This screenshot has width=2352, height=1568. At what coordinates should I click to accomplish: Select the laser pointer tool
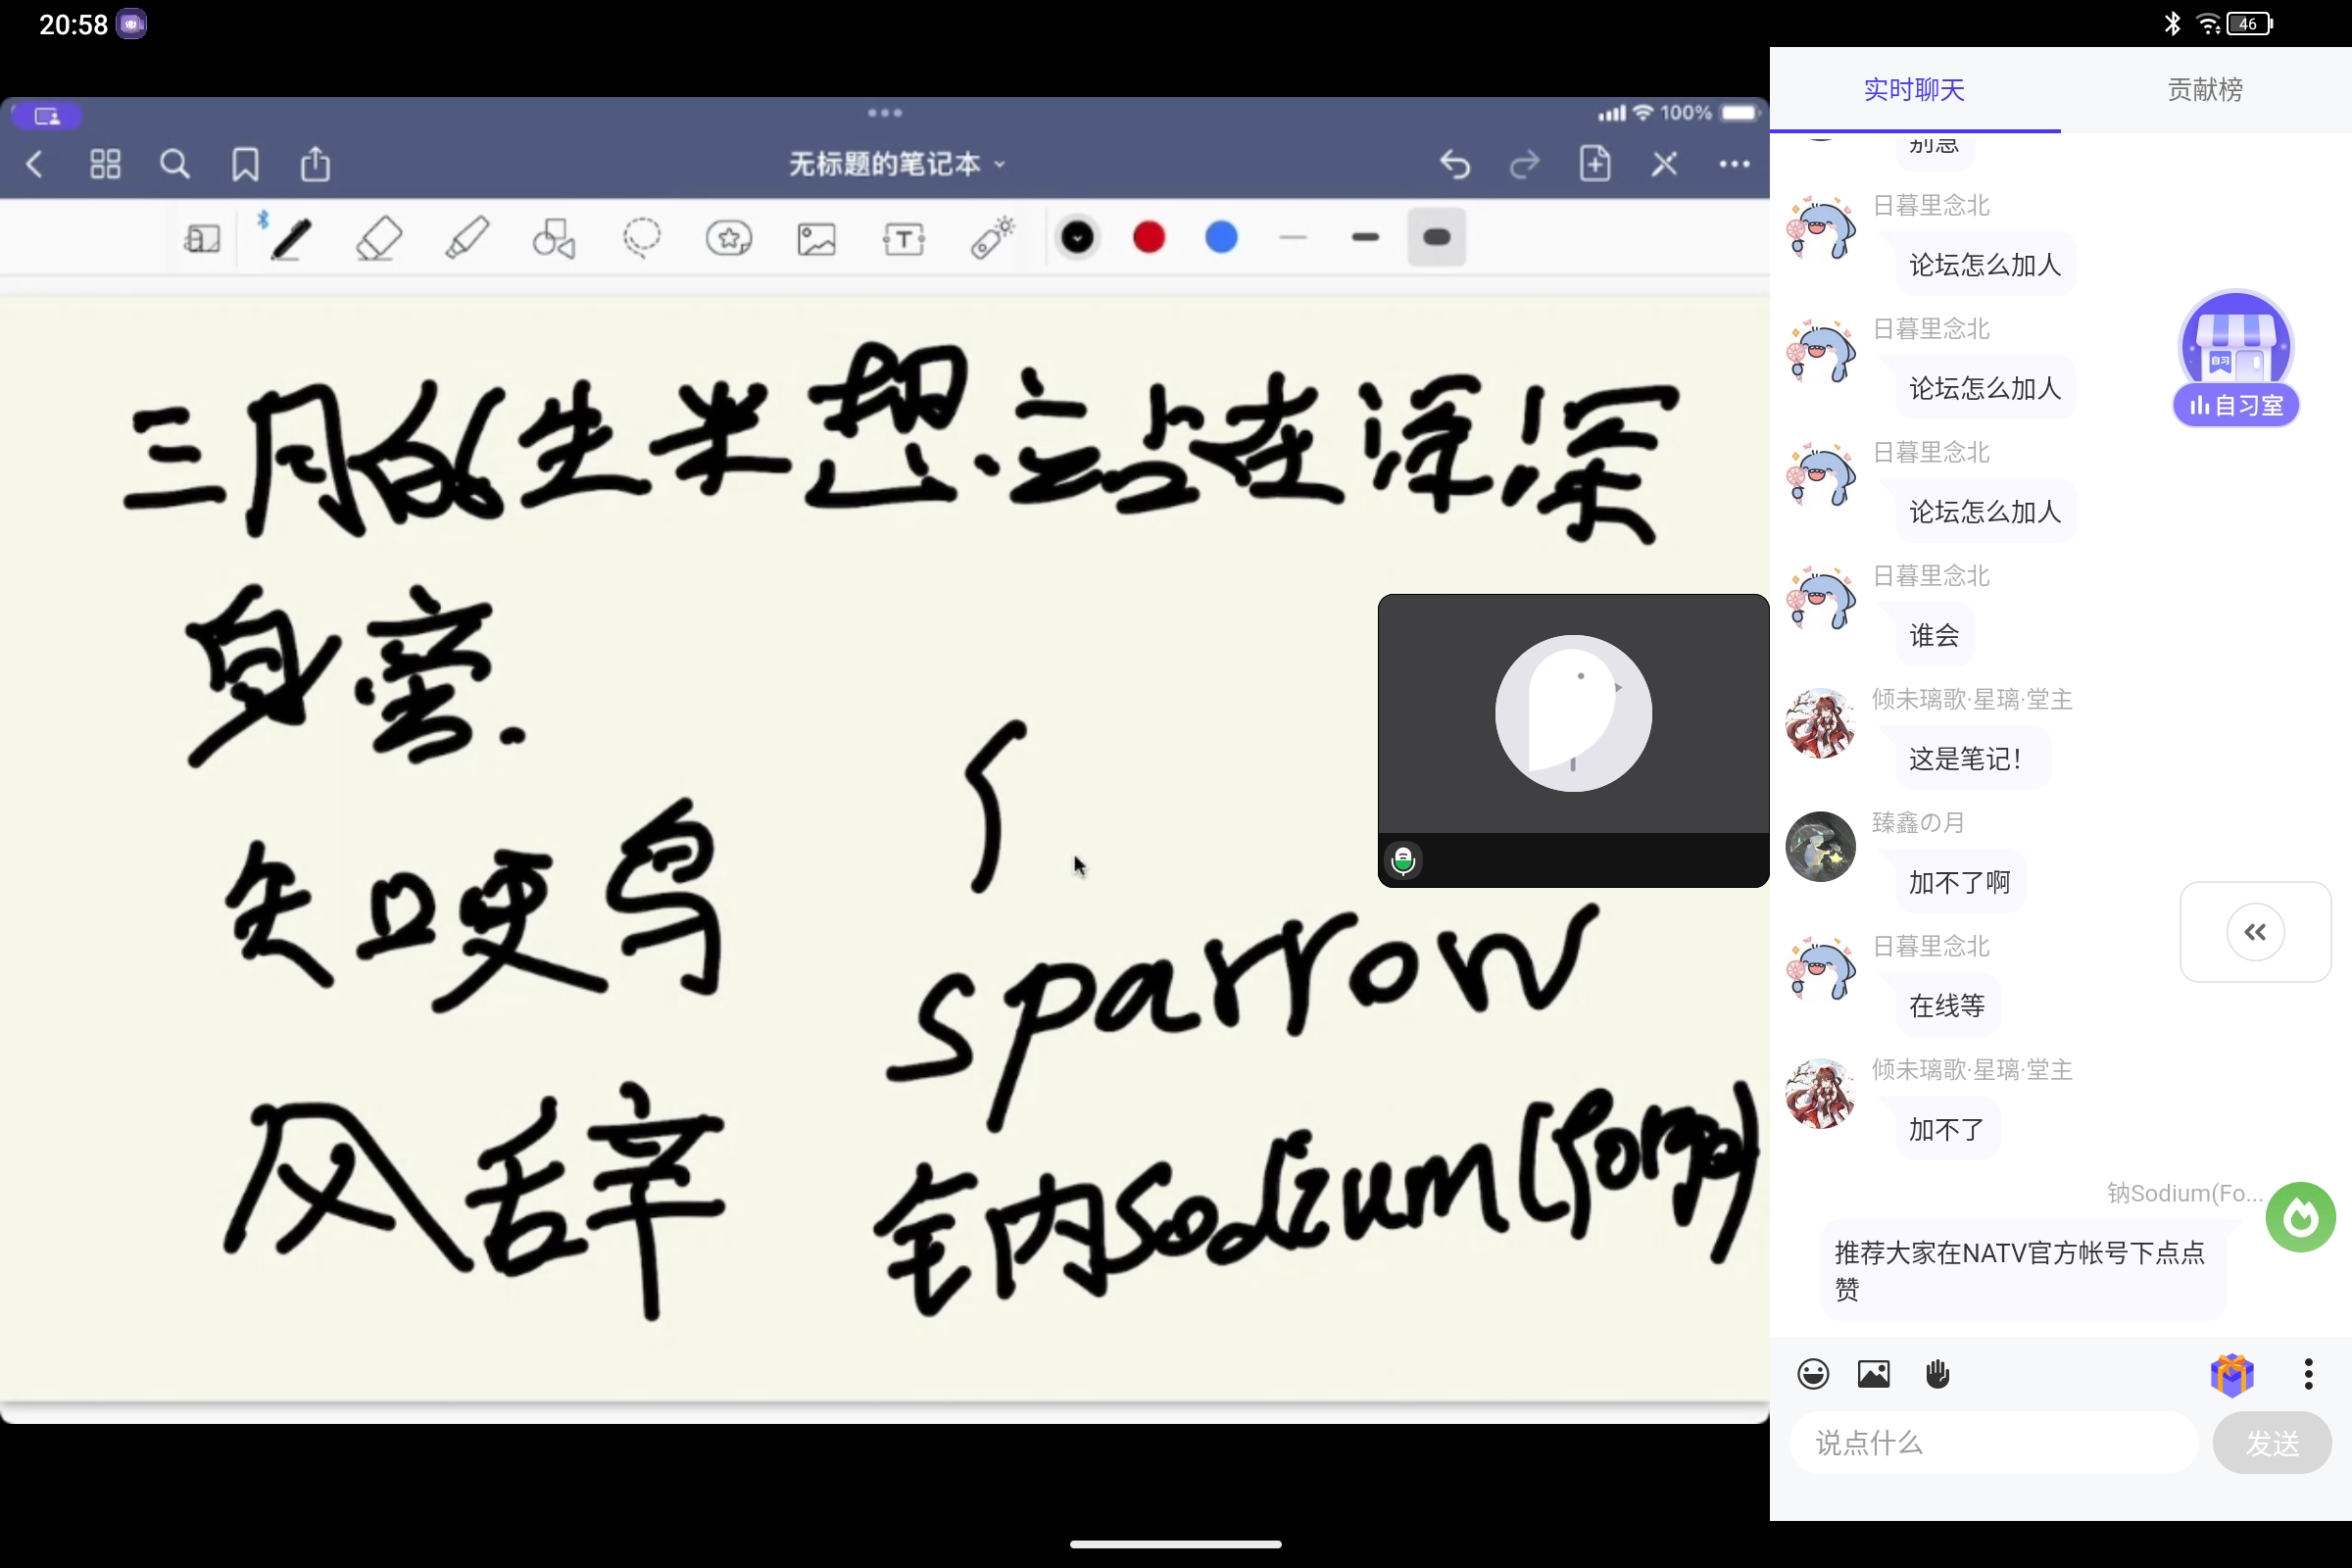992,238
